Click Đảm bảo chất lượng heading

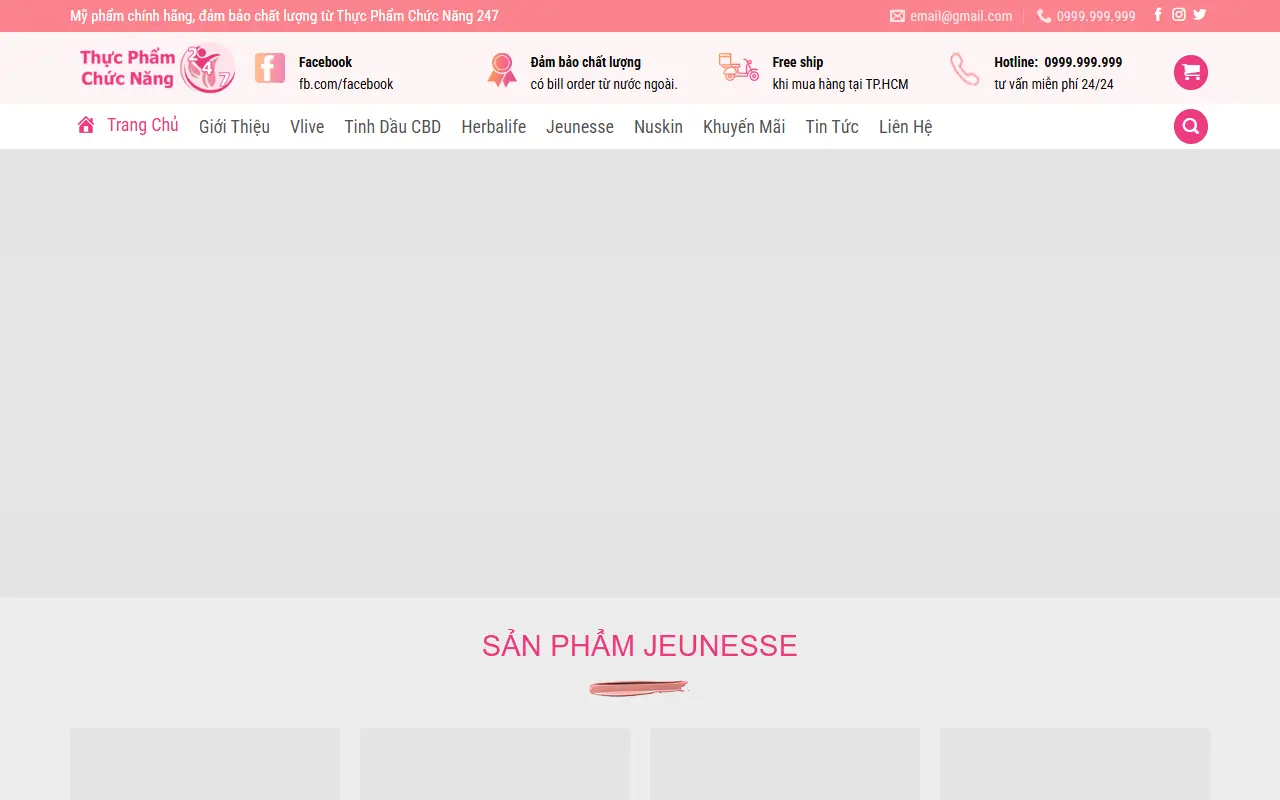586,62
